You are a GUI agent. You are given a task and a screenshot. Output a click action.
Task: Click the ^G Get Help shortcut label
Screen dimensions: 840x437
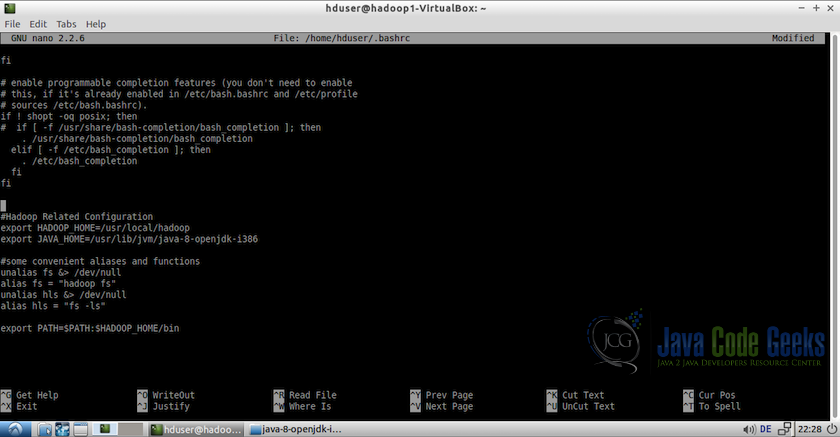coord(29,395)
